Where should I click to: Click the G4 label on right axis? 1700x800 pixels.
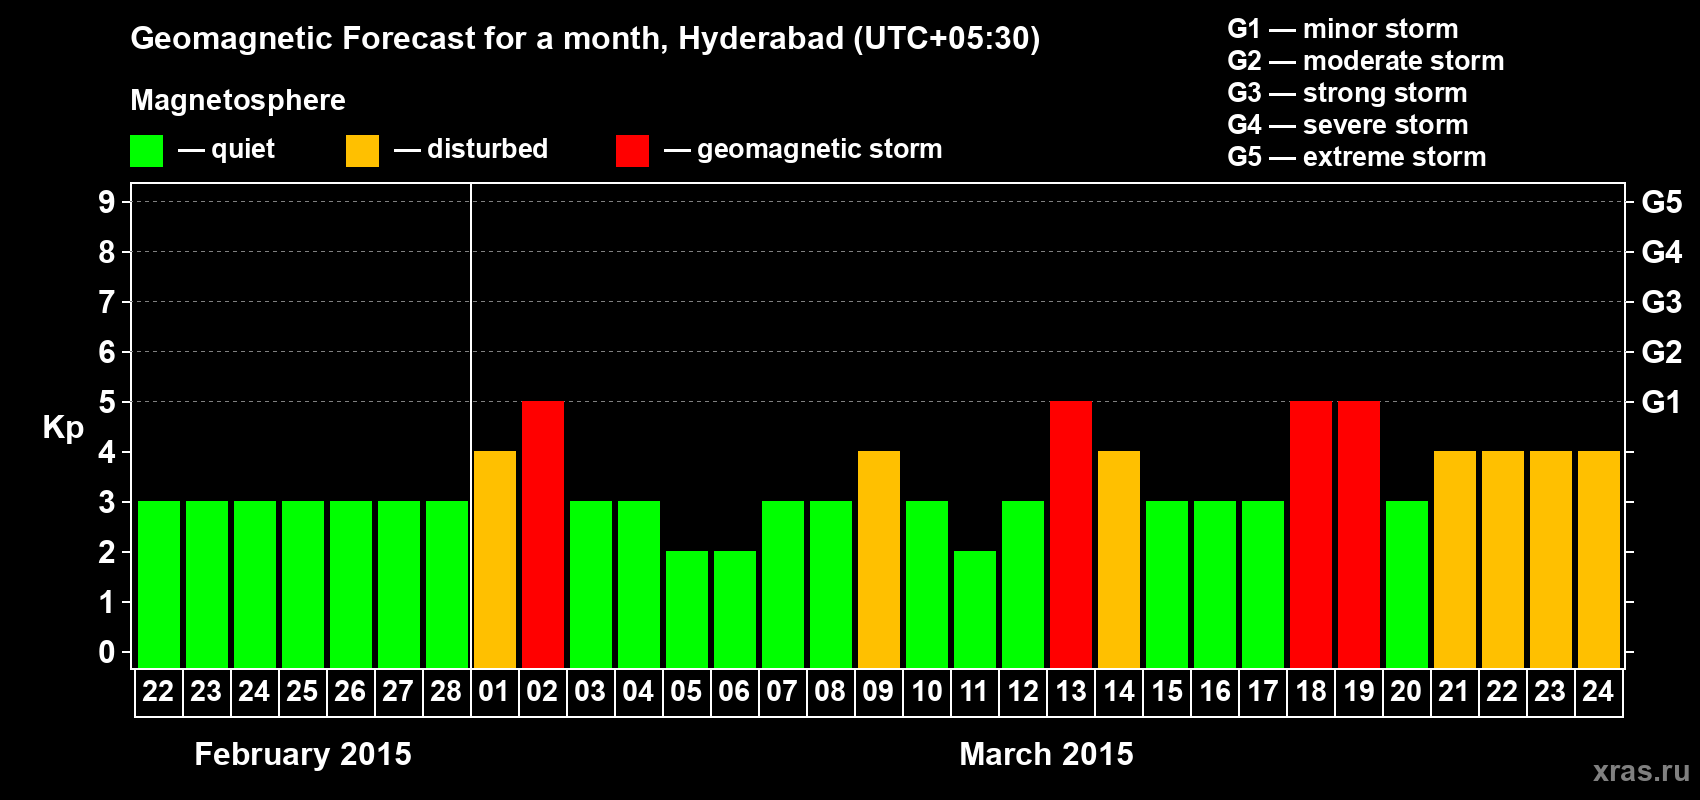[1662, 252]
